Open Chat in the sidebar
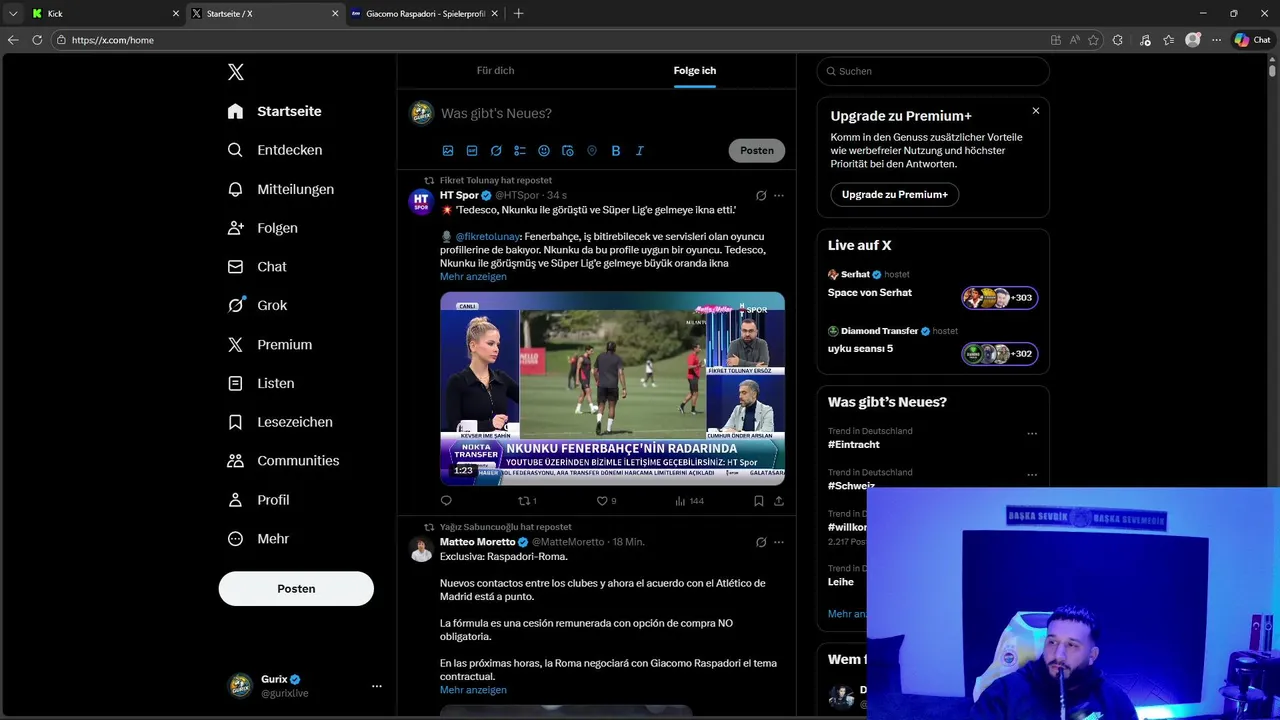 tap(256, 267)
